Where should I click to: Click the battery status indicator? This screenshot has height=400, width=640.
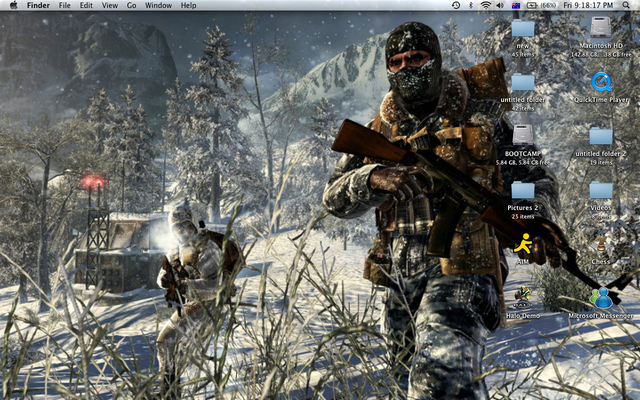point(541,5)
